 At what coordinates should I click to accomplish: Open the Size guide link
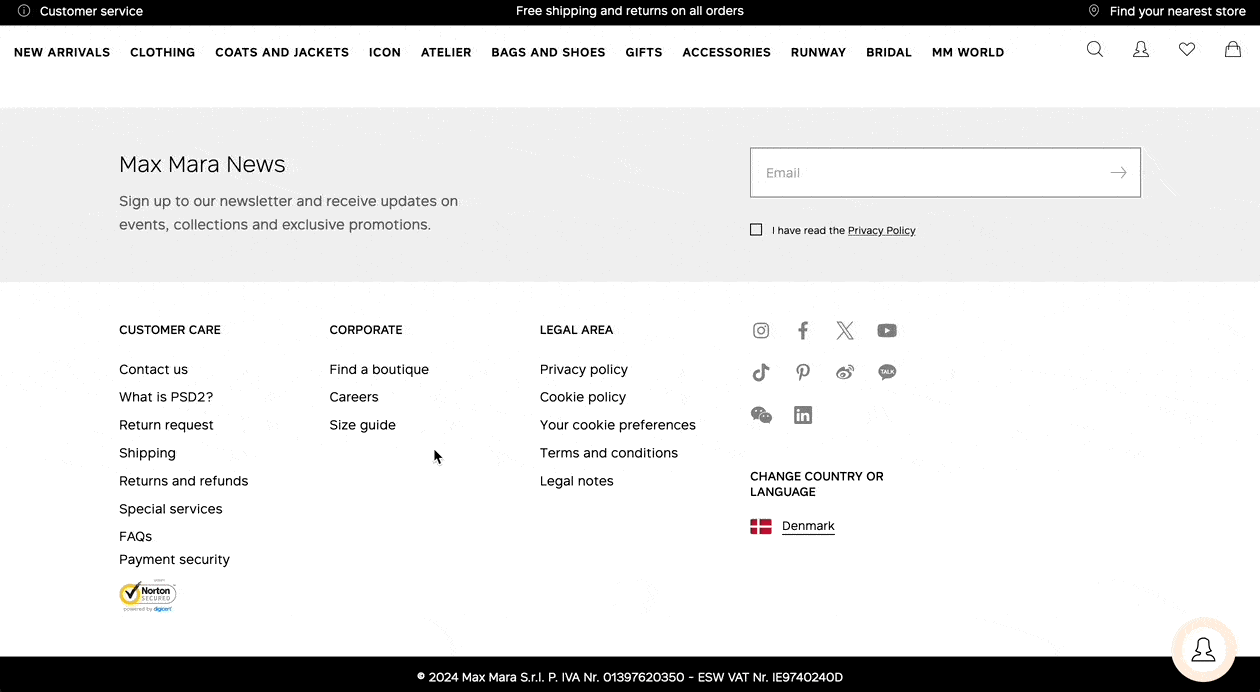click(x=362, y=424)
